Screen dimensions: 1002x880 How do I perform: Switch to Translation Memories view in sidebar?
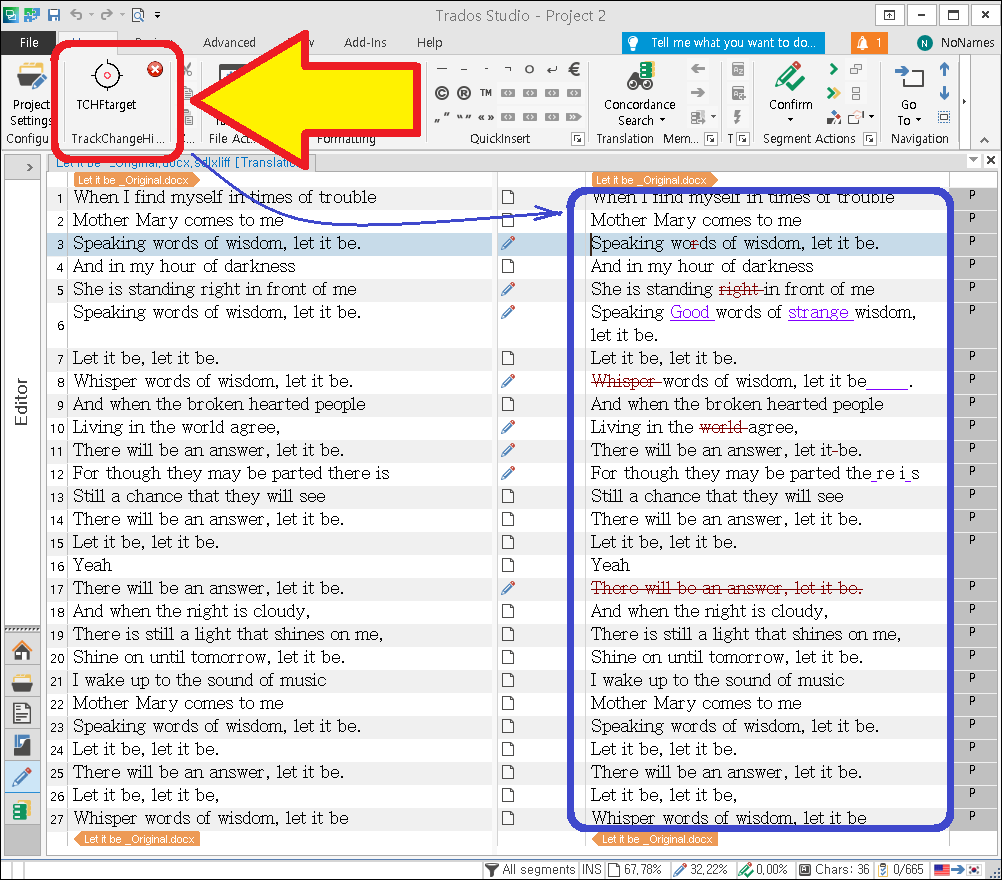22,810
